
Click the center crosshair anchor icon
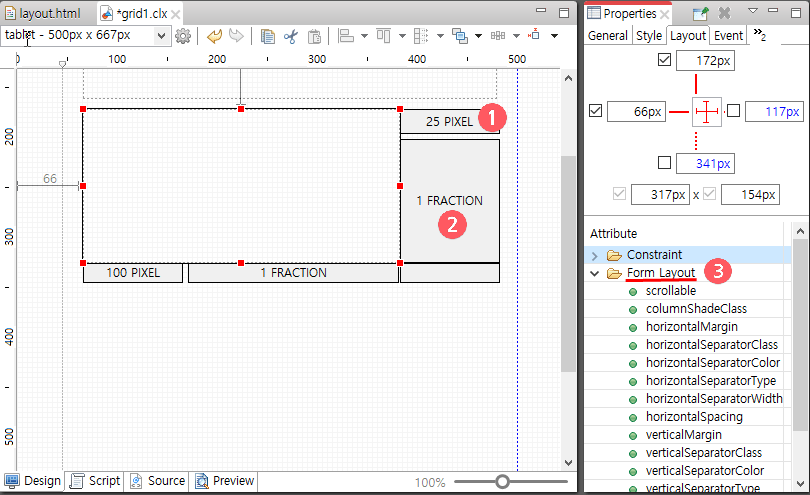click(x=707, y=111)
